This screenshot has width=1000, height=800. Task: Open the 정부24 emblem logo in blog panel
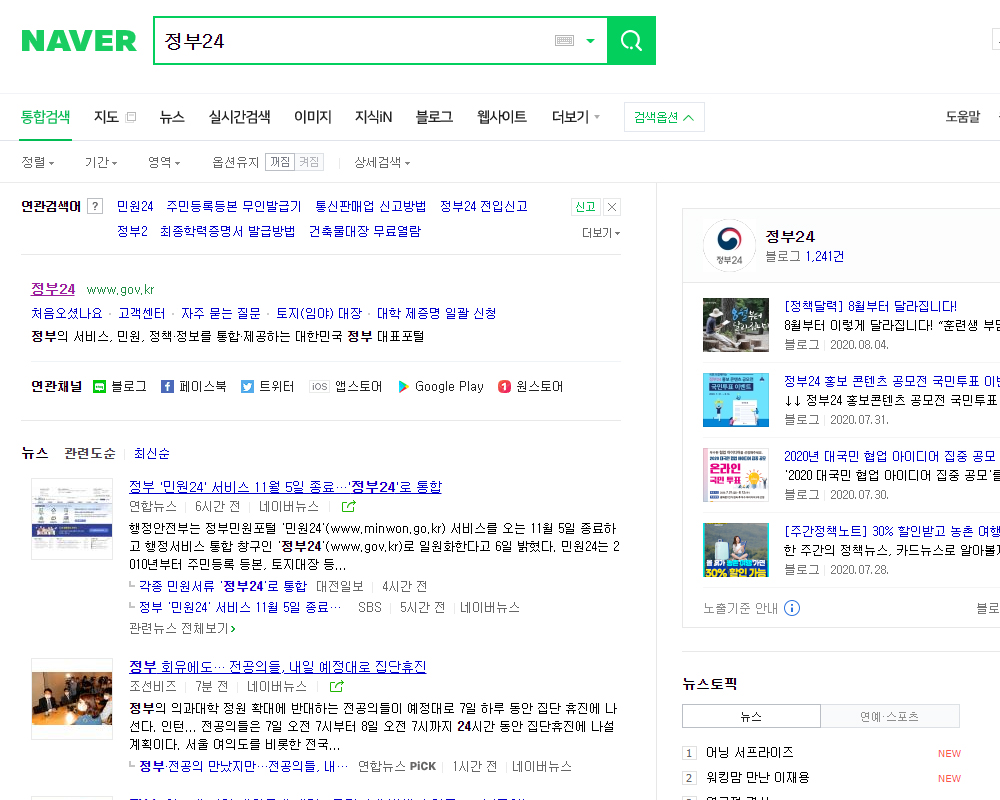[729, 246]
